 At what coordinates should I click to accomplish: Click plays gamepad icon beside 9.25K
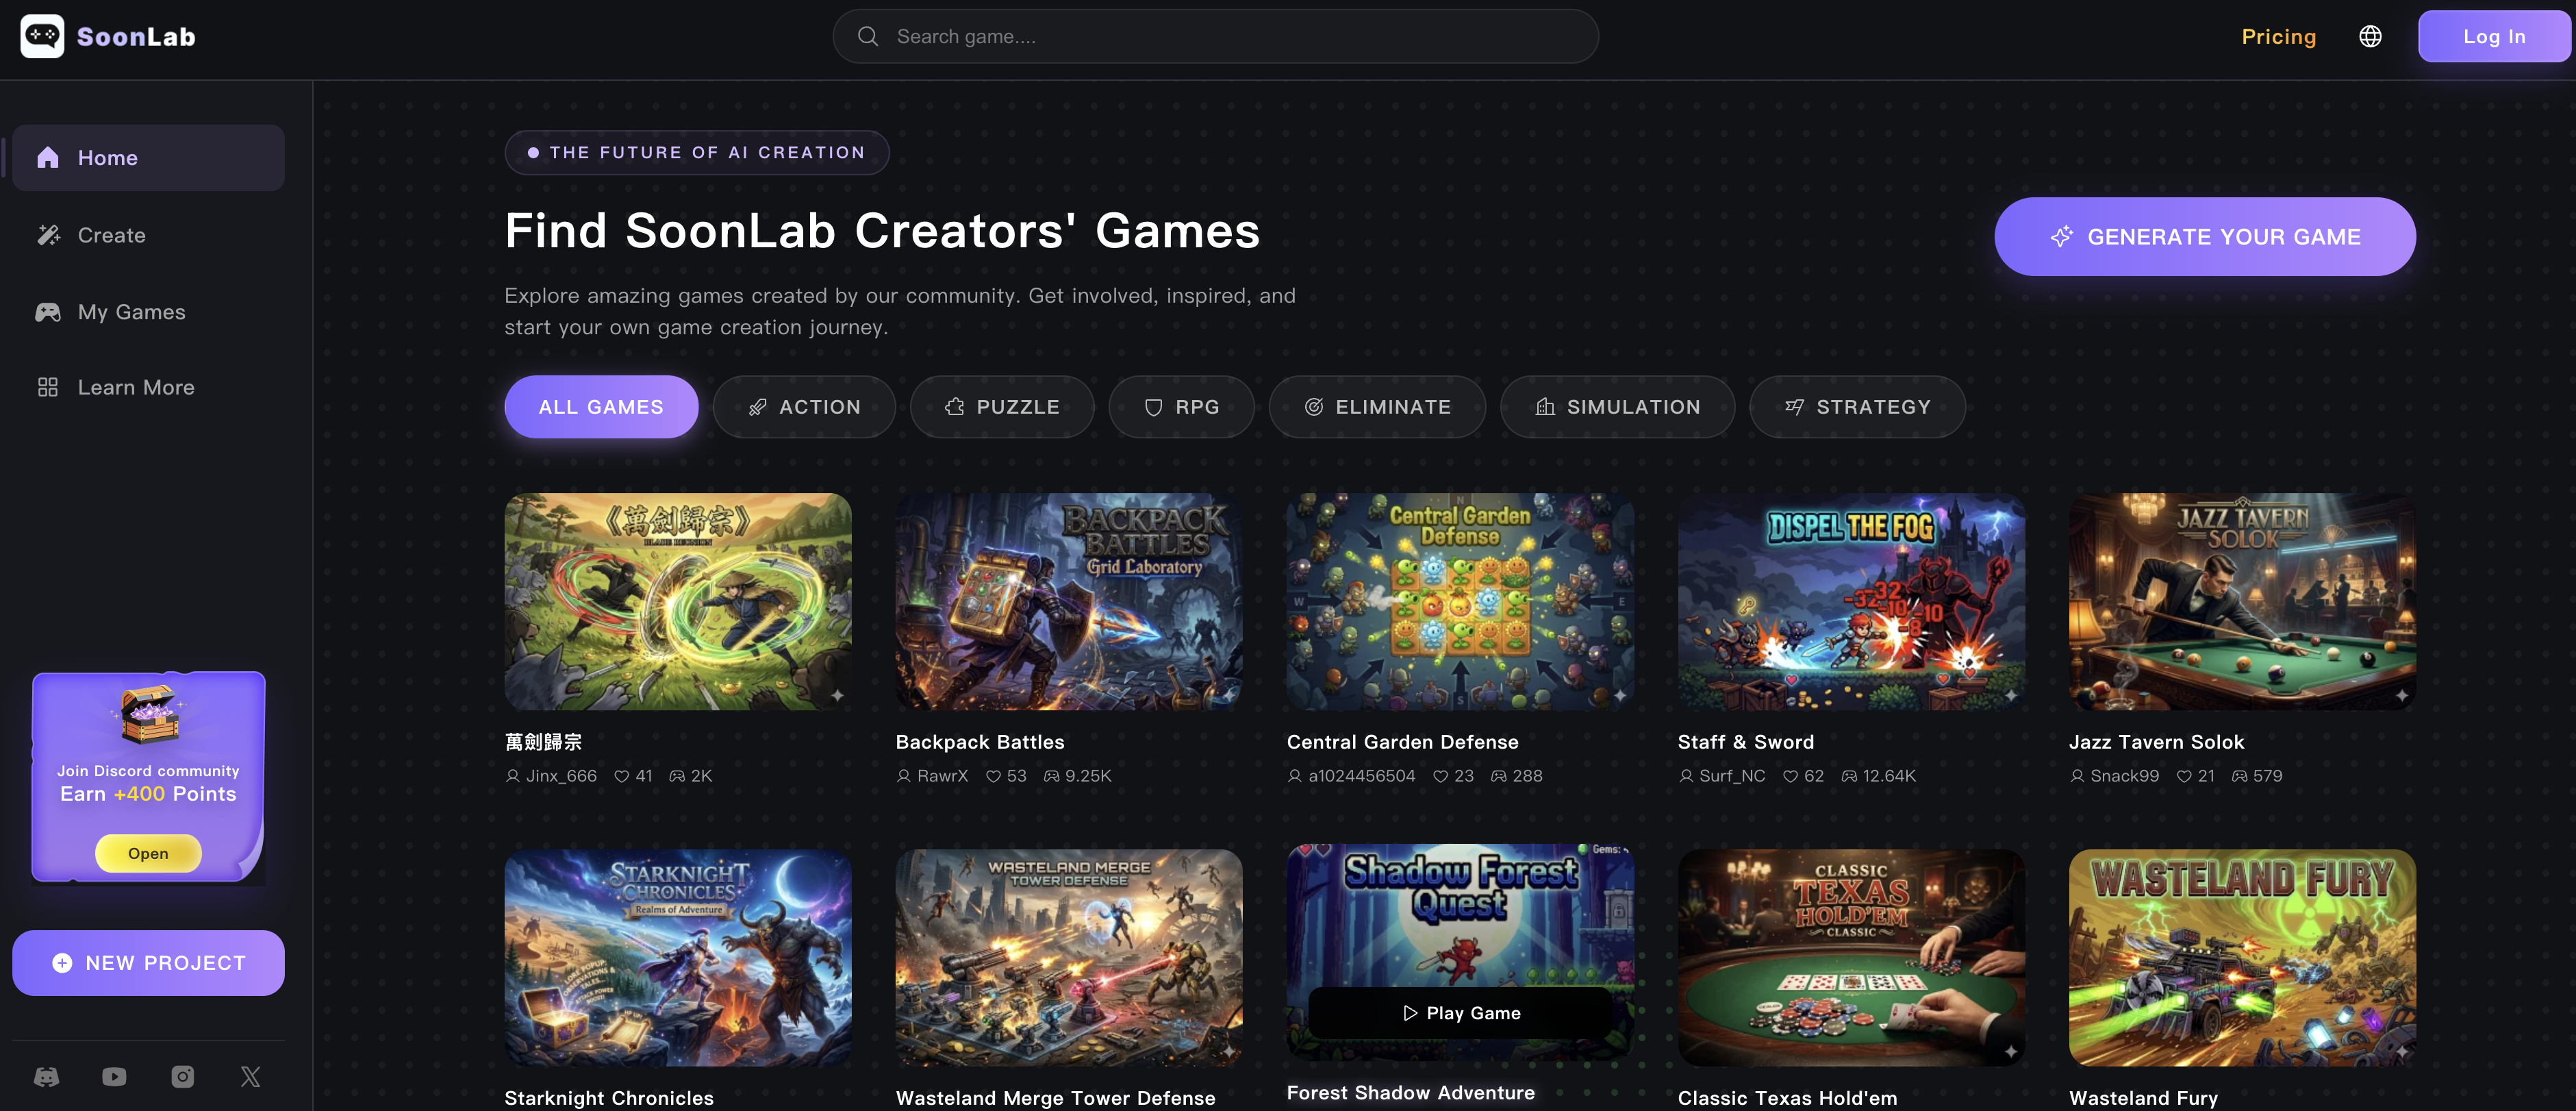pyautogui.click(x=1051, y=776)
